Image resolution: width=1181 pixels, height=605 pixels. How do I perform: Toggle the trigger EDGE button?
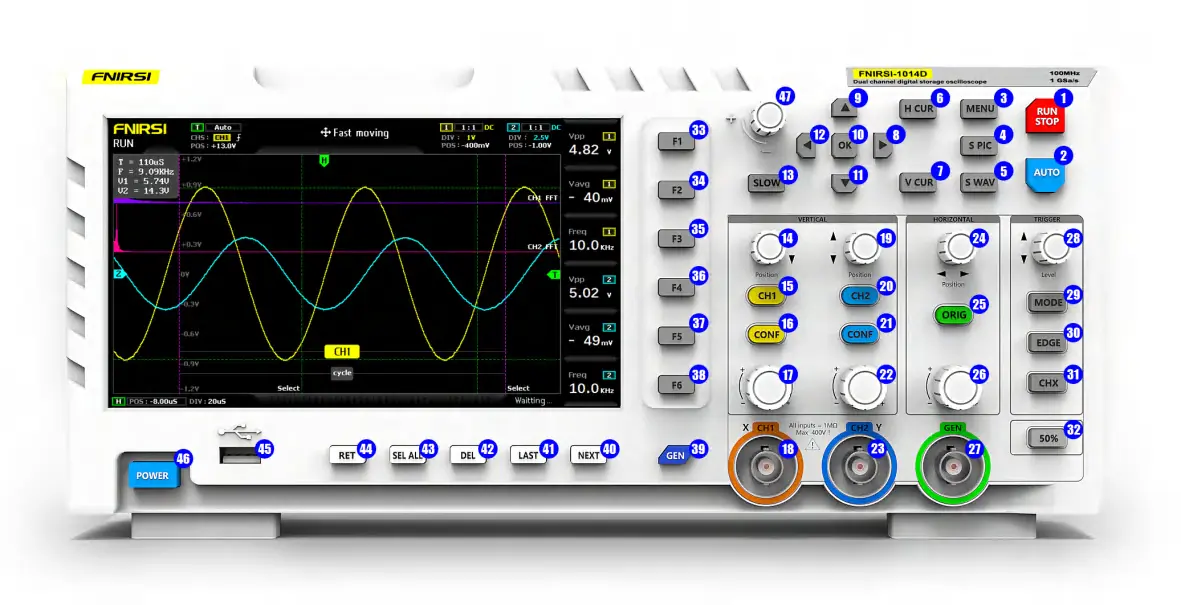pos(1048,343)
